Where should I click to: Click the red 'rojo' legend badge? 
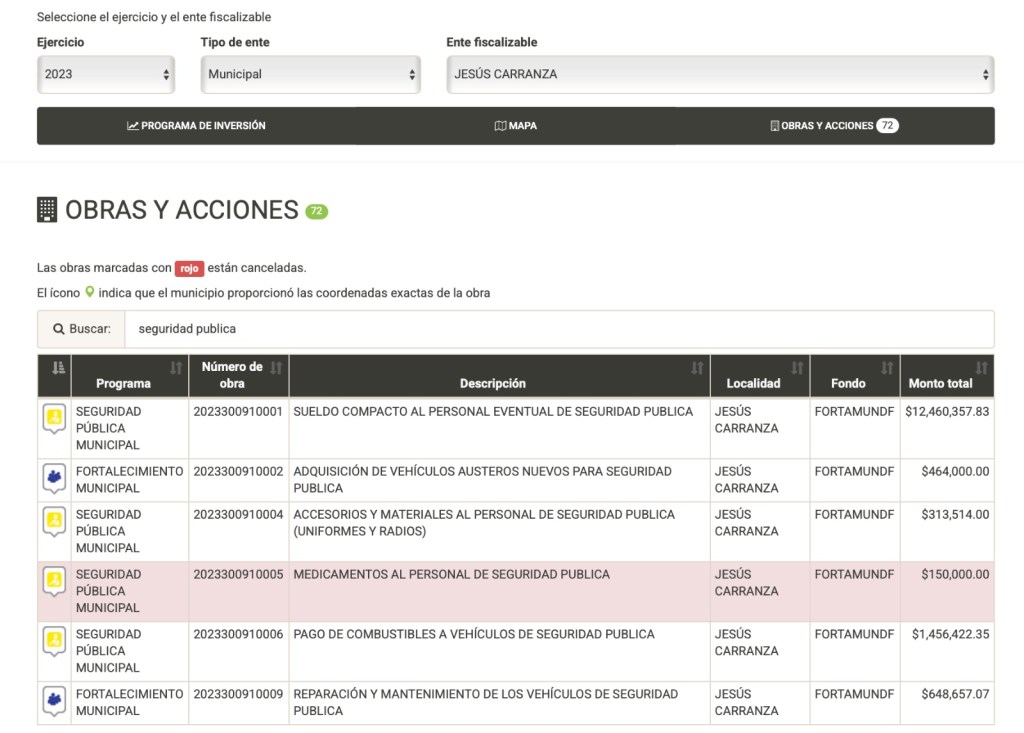click(x=189, y=268)
